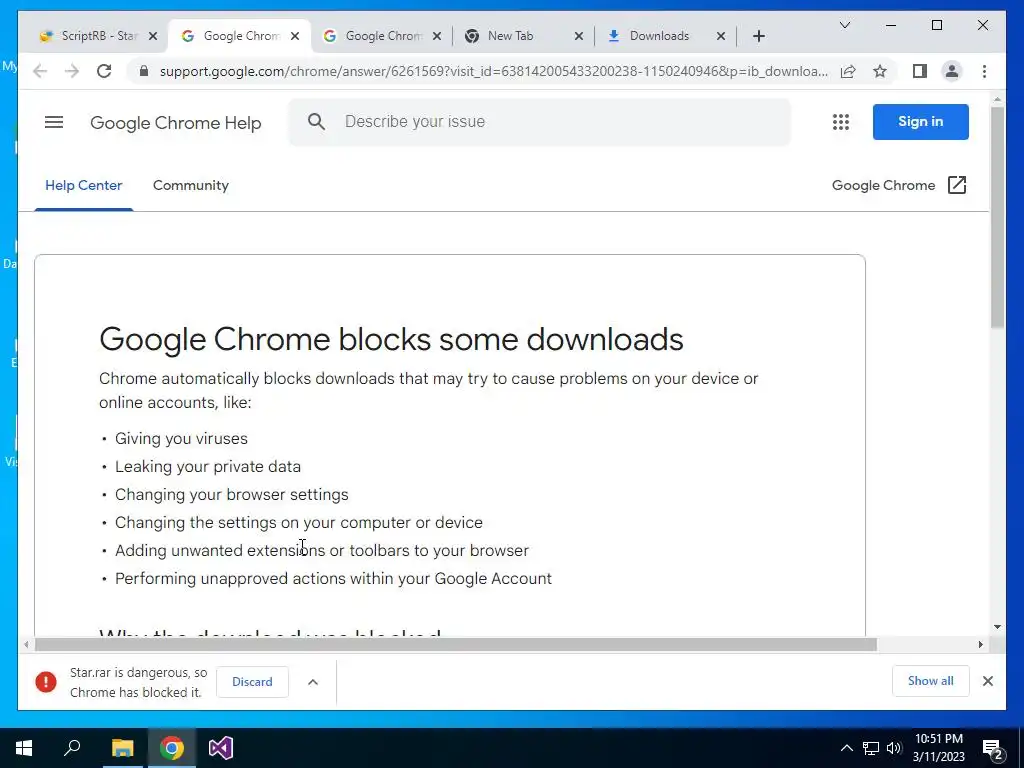Viewport: 1024px width, 768px height.
Task: Click Show all downloads
Action: (930, 681)
